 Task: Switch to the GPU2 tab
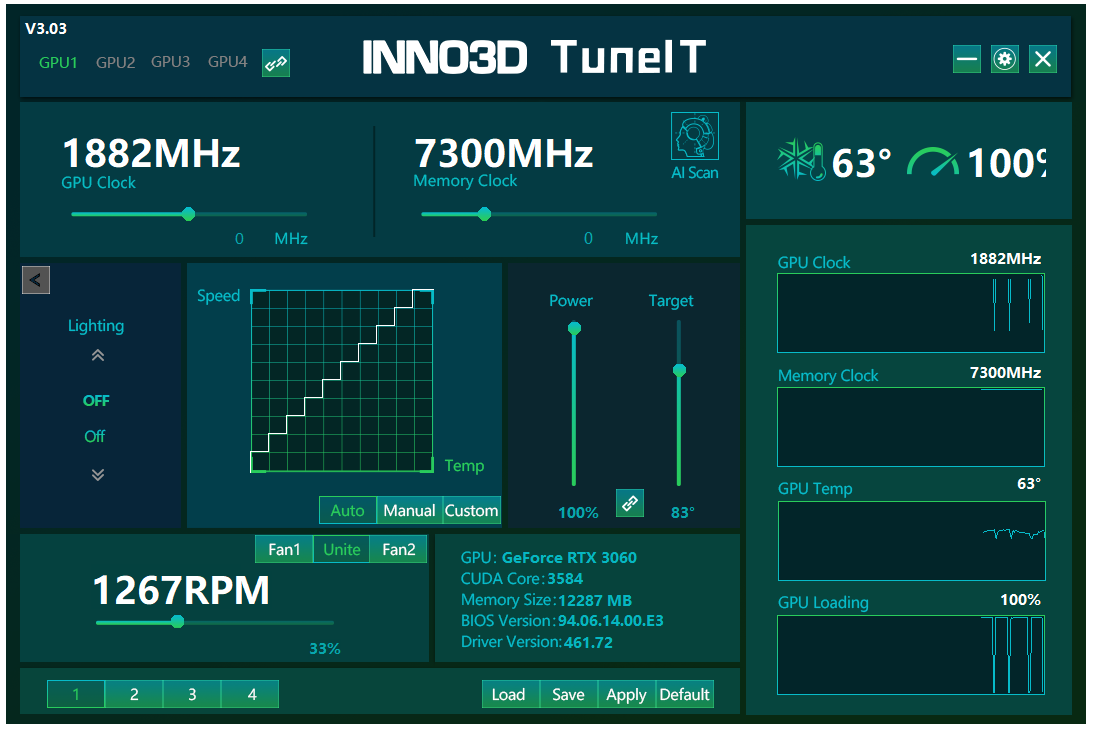tap(115, 63)
